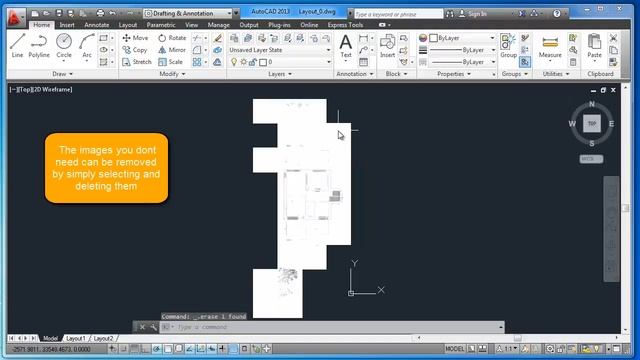640x360 pixels.
Task: Click the Copy tool
Action: [135, 50]
